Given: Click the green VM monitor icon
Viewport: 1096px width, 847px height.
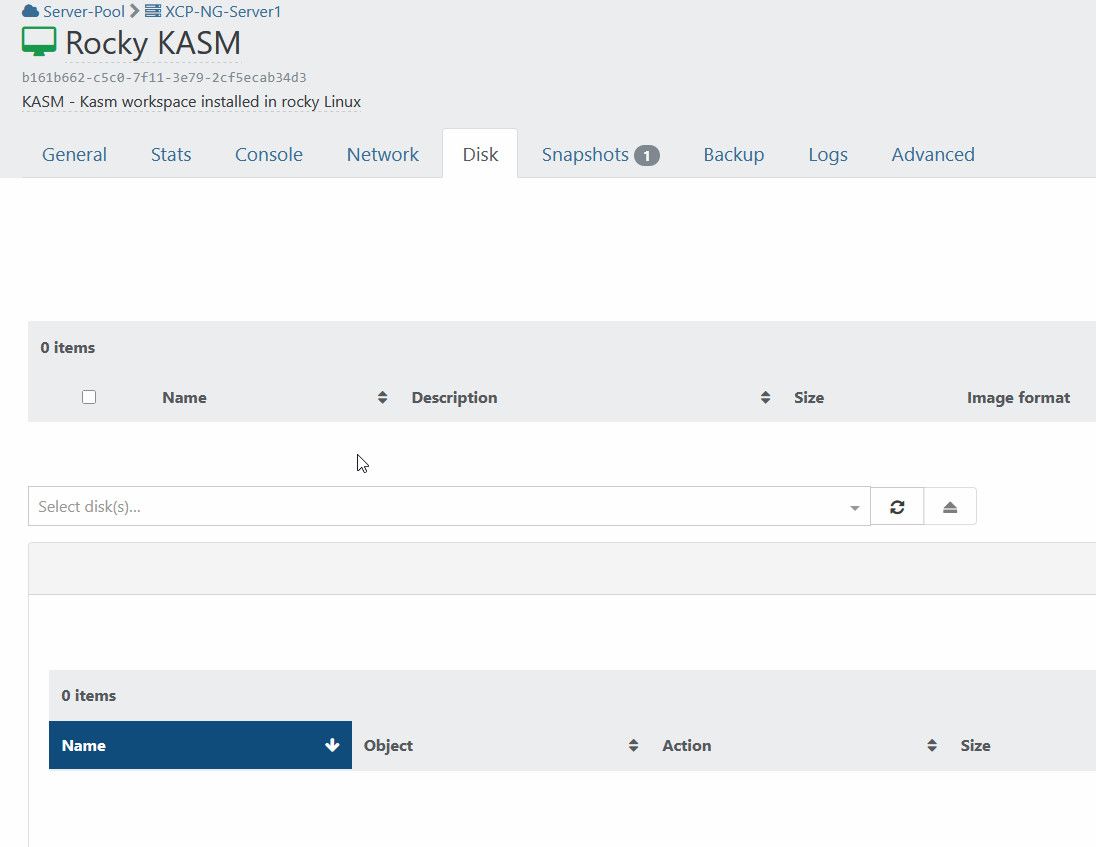Looking at the screenshot, I should click(x=39, y=42).
